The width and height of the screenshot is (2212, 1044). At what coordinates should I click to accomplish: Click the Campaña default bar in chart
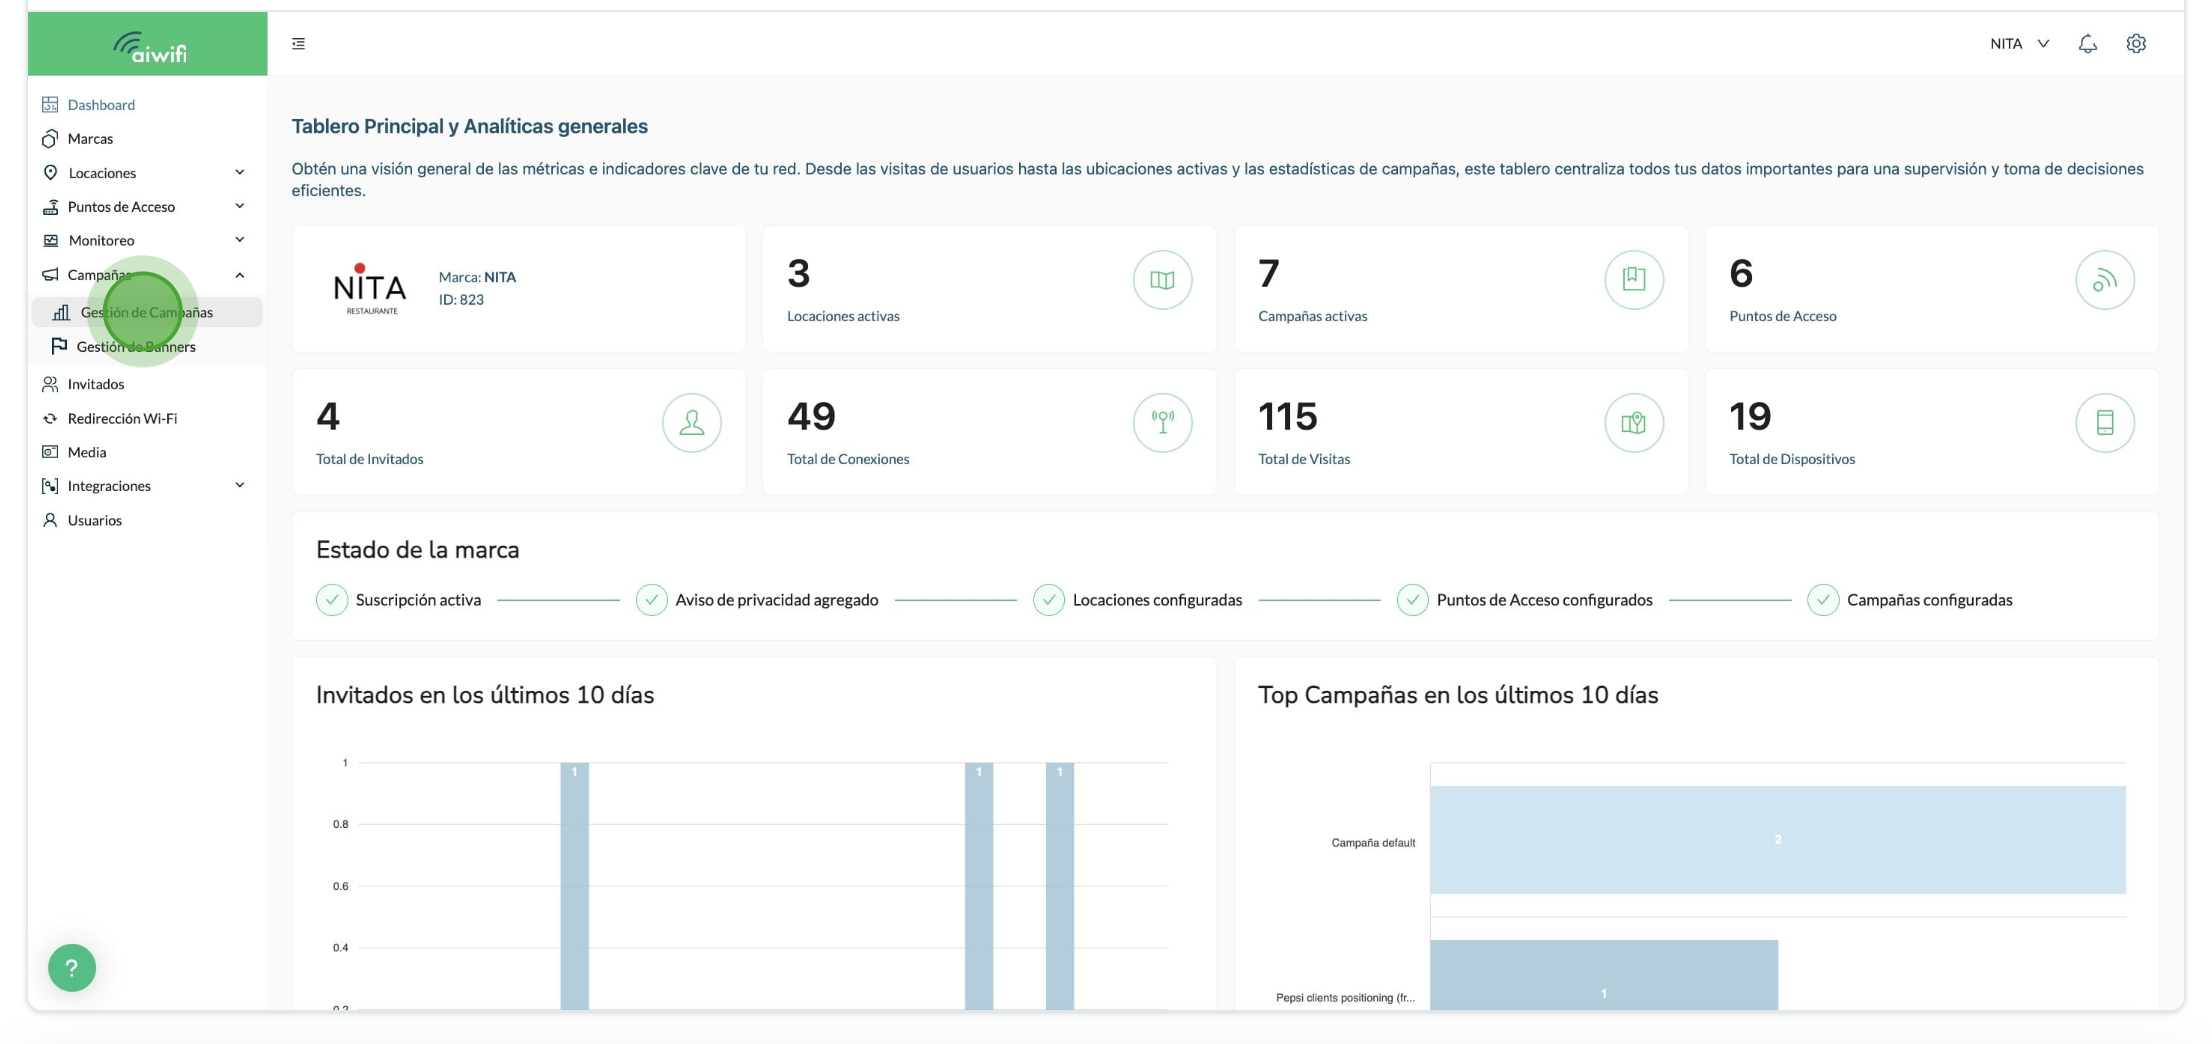pyautogui.click(x=1778, y=840)
